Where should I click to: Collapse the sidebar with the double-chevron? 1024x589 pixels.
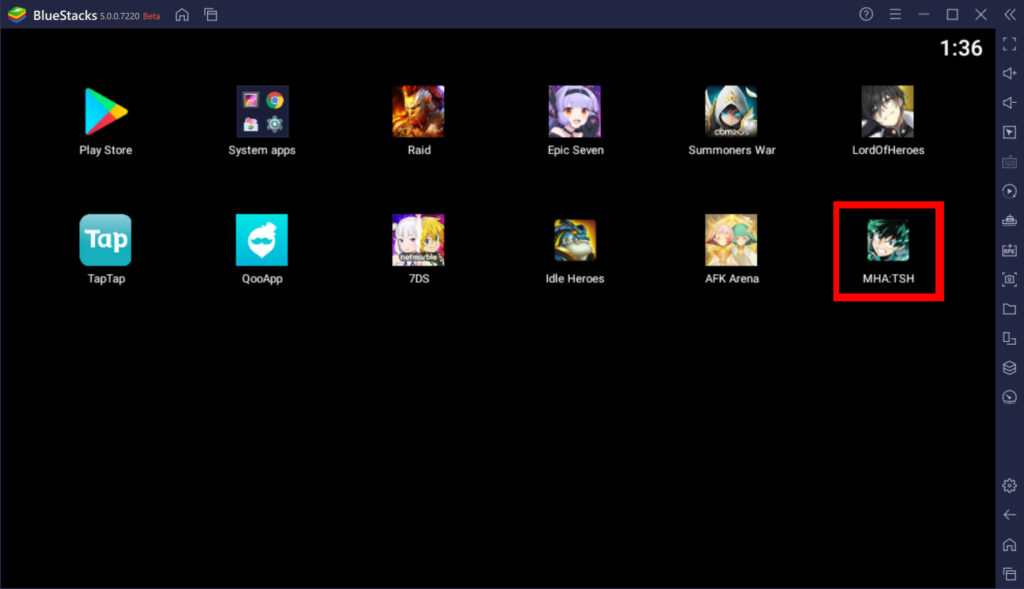(x=1009, y=14)
